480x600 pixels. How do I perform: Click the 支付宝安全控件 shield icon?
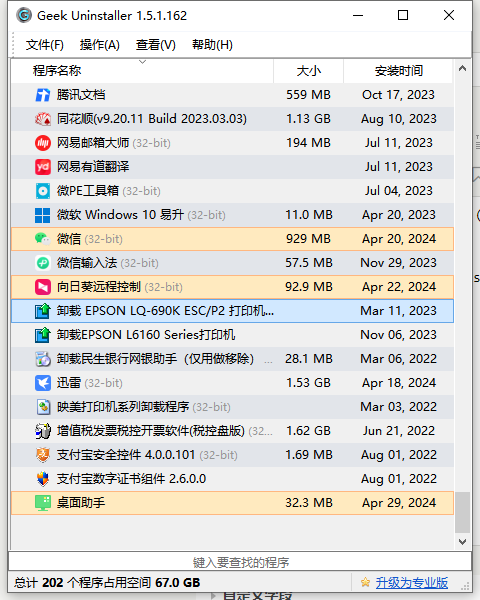[42, 455]
